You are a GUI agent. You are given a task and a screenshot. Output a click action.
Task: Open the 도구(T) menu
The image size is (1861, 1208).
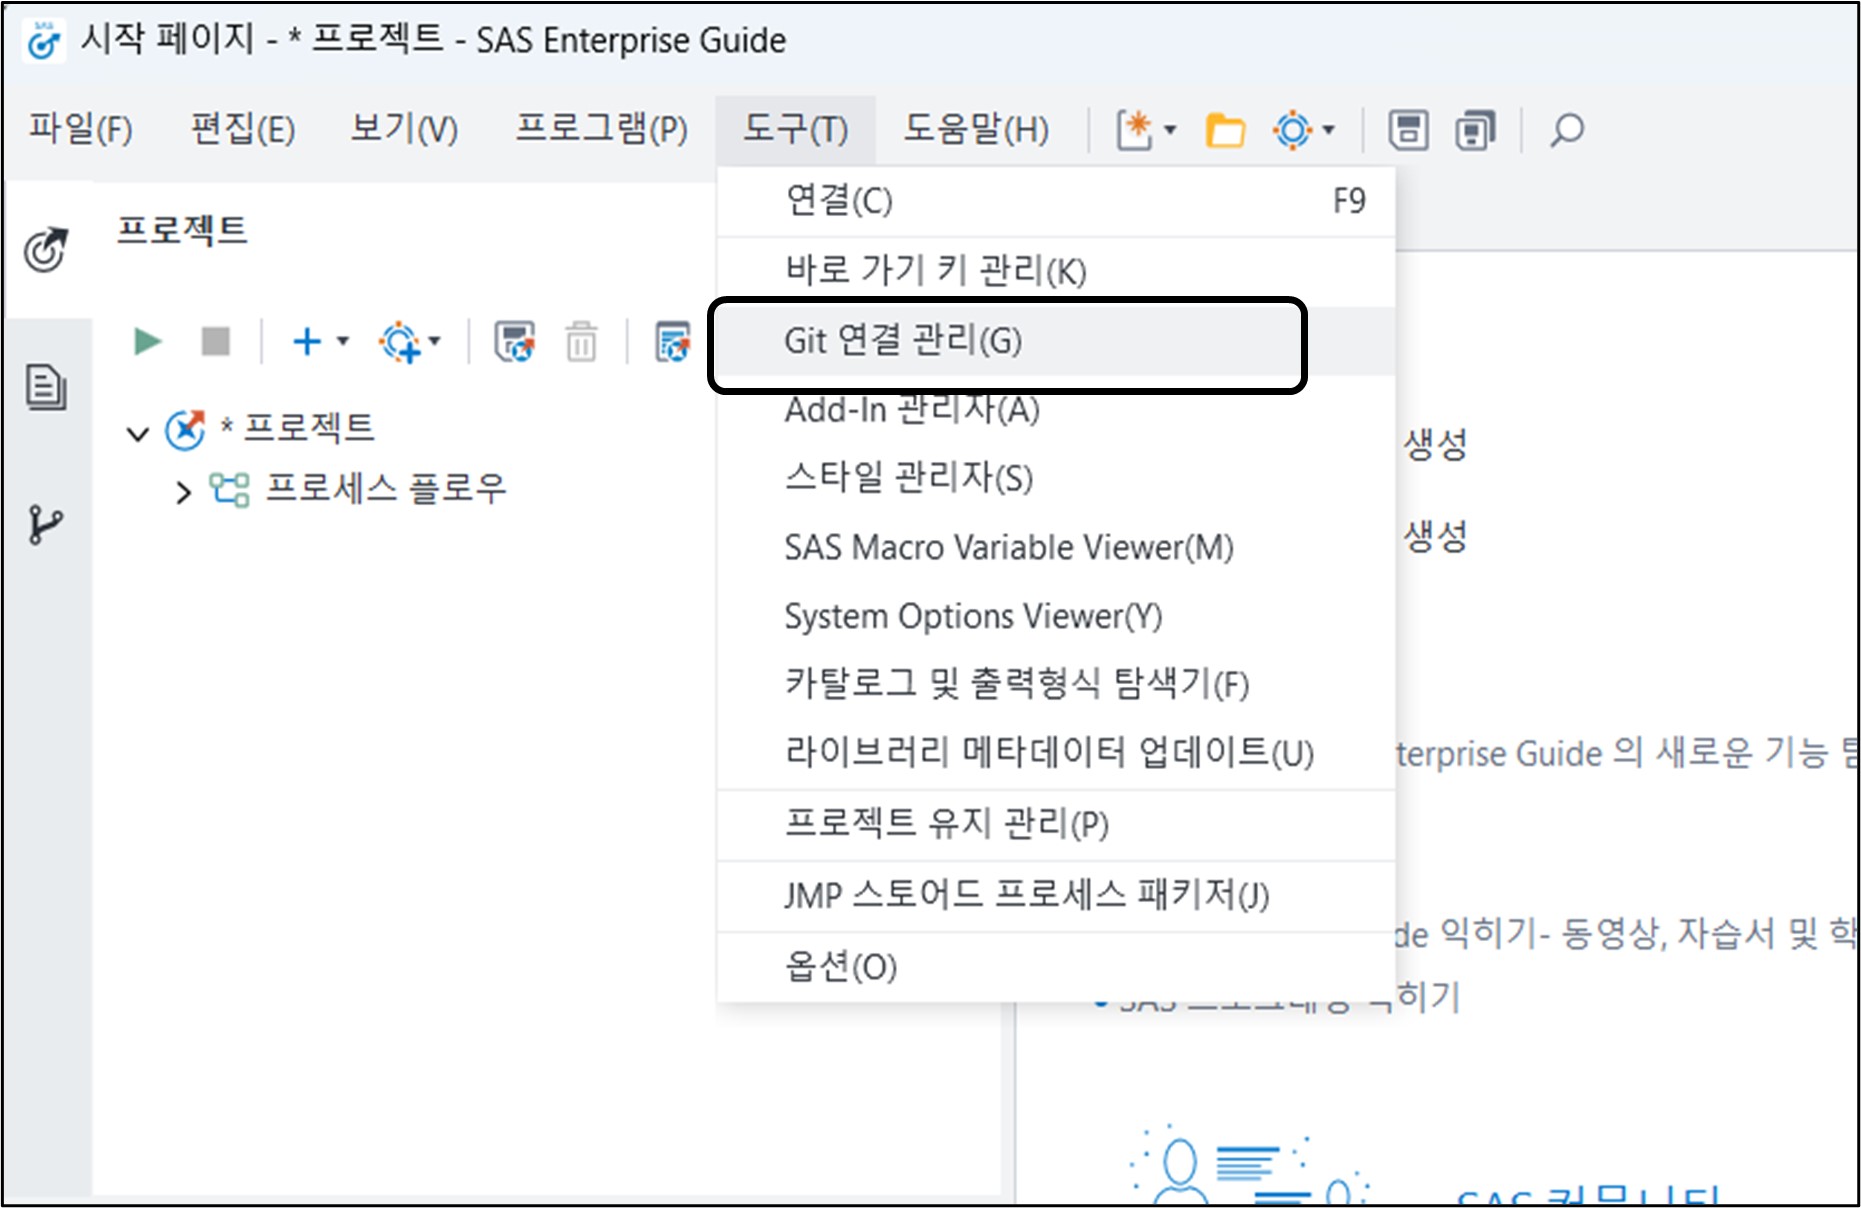pos(795,128)
